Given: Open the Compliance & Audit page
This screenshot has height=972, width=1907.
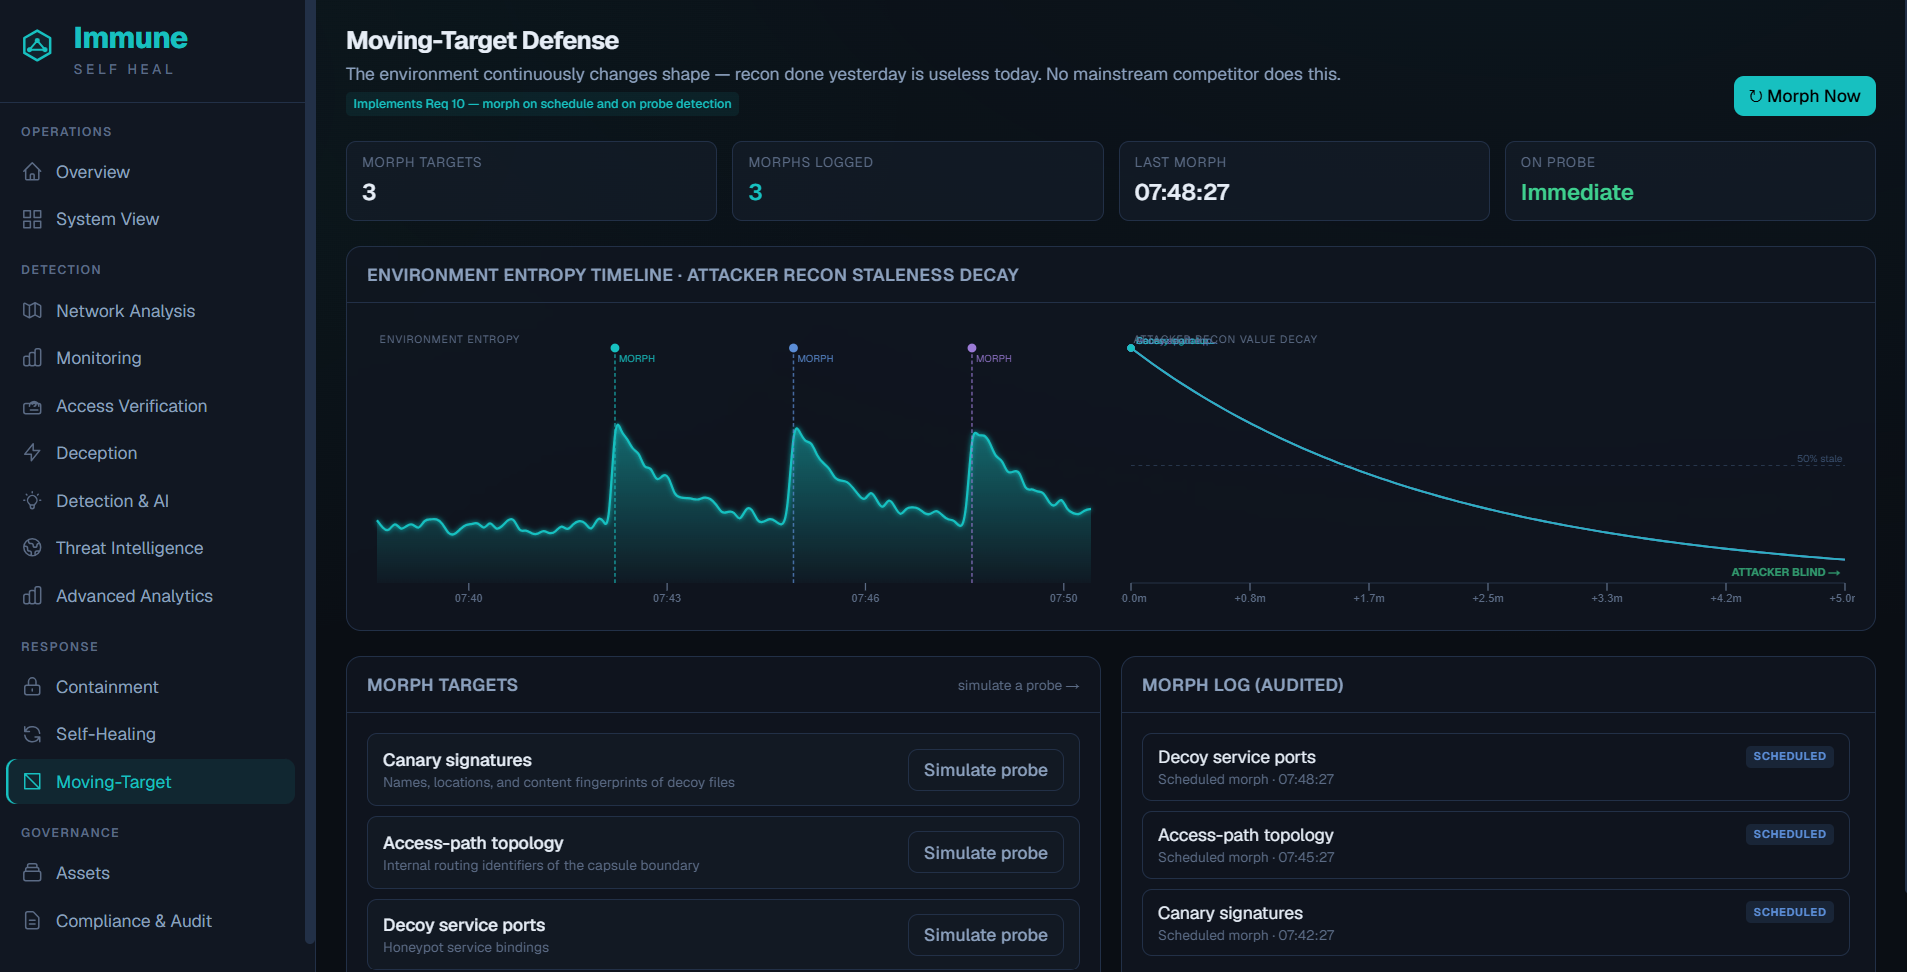Looking at the screenshot, I should pos(152,921).
